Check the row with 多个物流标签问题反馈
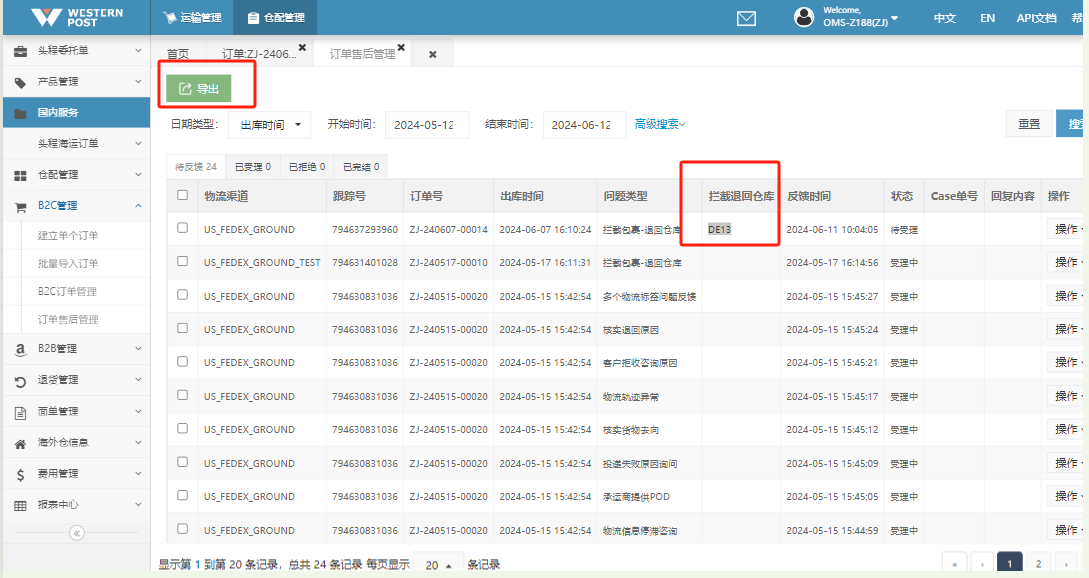This screenshot has height=578, width=1089. (183, 295)
